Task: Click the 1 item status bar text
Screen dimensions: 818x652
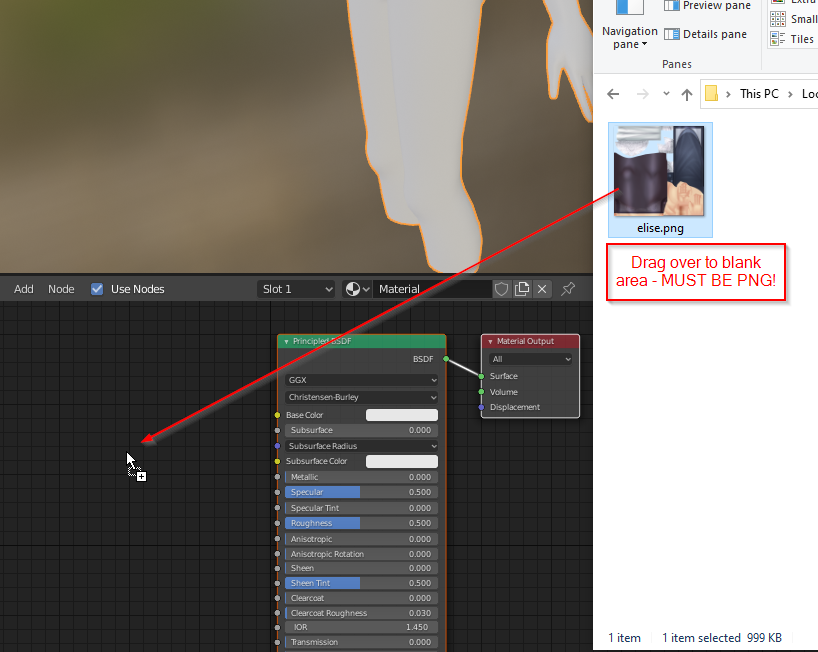Action: click(624, 638)
